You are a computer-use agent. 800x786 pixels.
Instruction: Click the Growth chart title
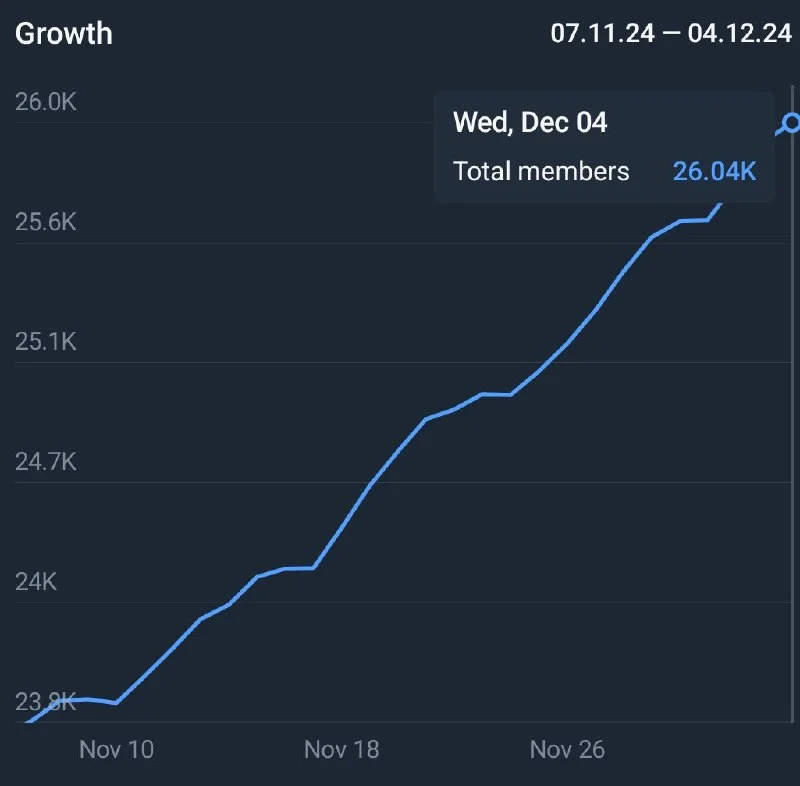coord(64,33)
